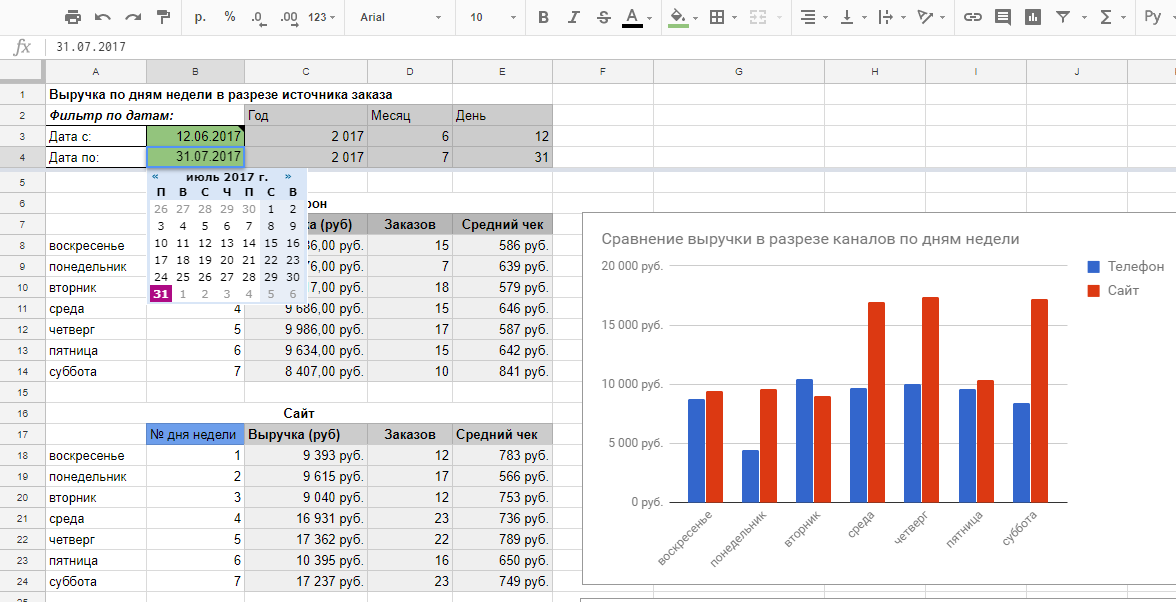The height and width of the screenshot is (602, 1176).
Task: Format selection as percent
Action: click(x=230, y=17)
